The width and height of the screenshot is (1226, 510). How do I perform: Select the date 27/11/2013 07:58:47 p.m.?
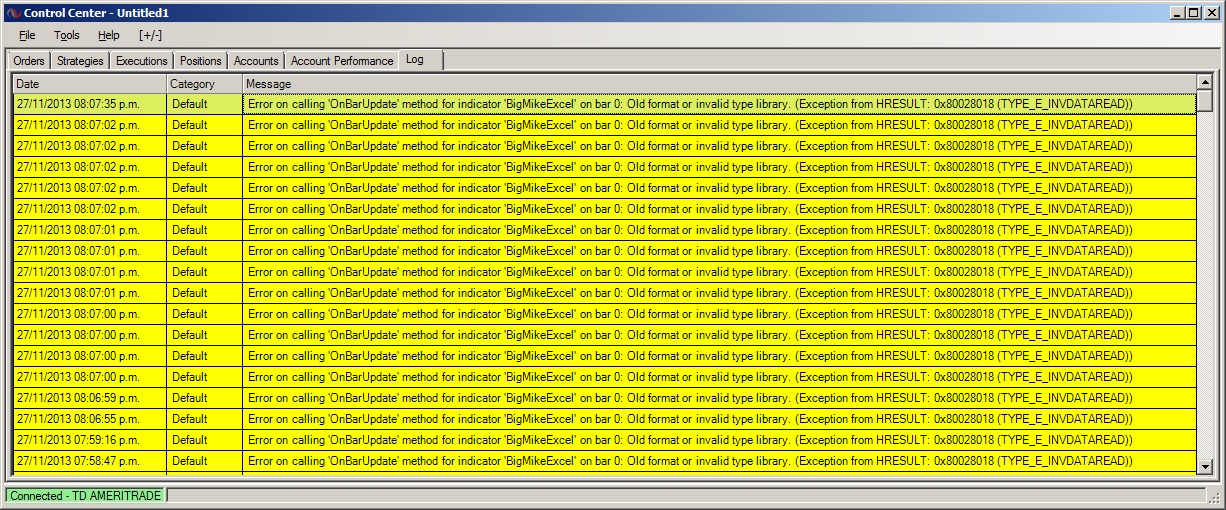pos(89,461)
